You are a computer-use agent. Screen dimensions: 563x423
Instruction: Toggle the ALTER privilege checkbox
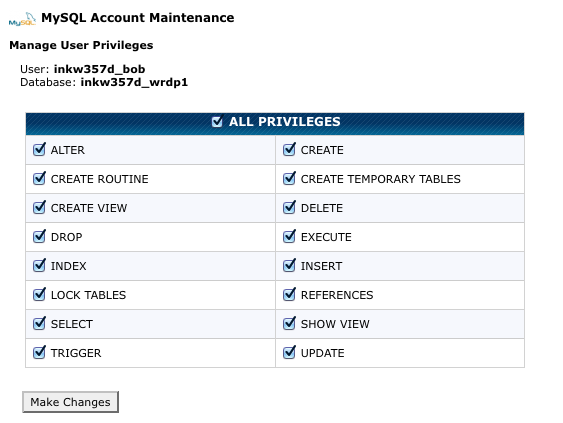coord(39,149)
